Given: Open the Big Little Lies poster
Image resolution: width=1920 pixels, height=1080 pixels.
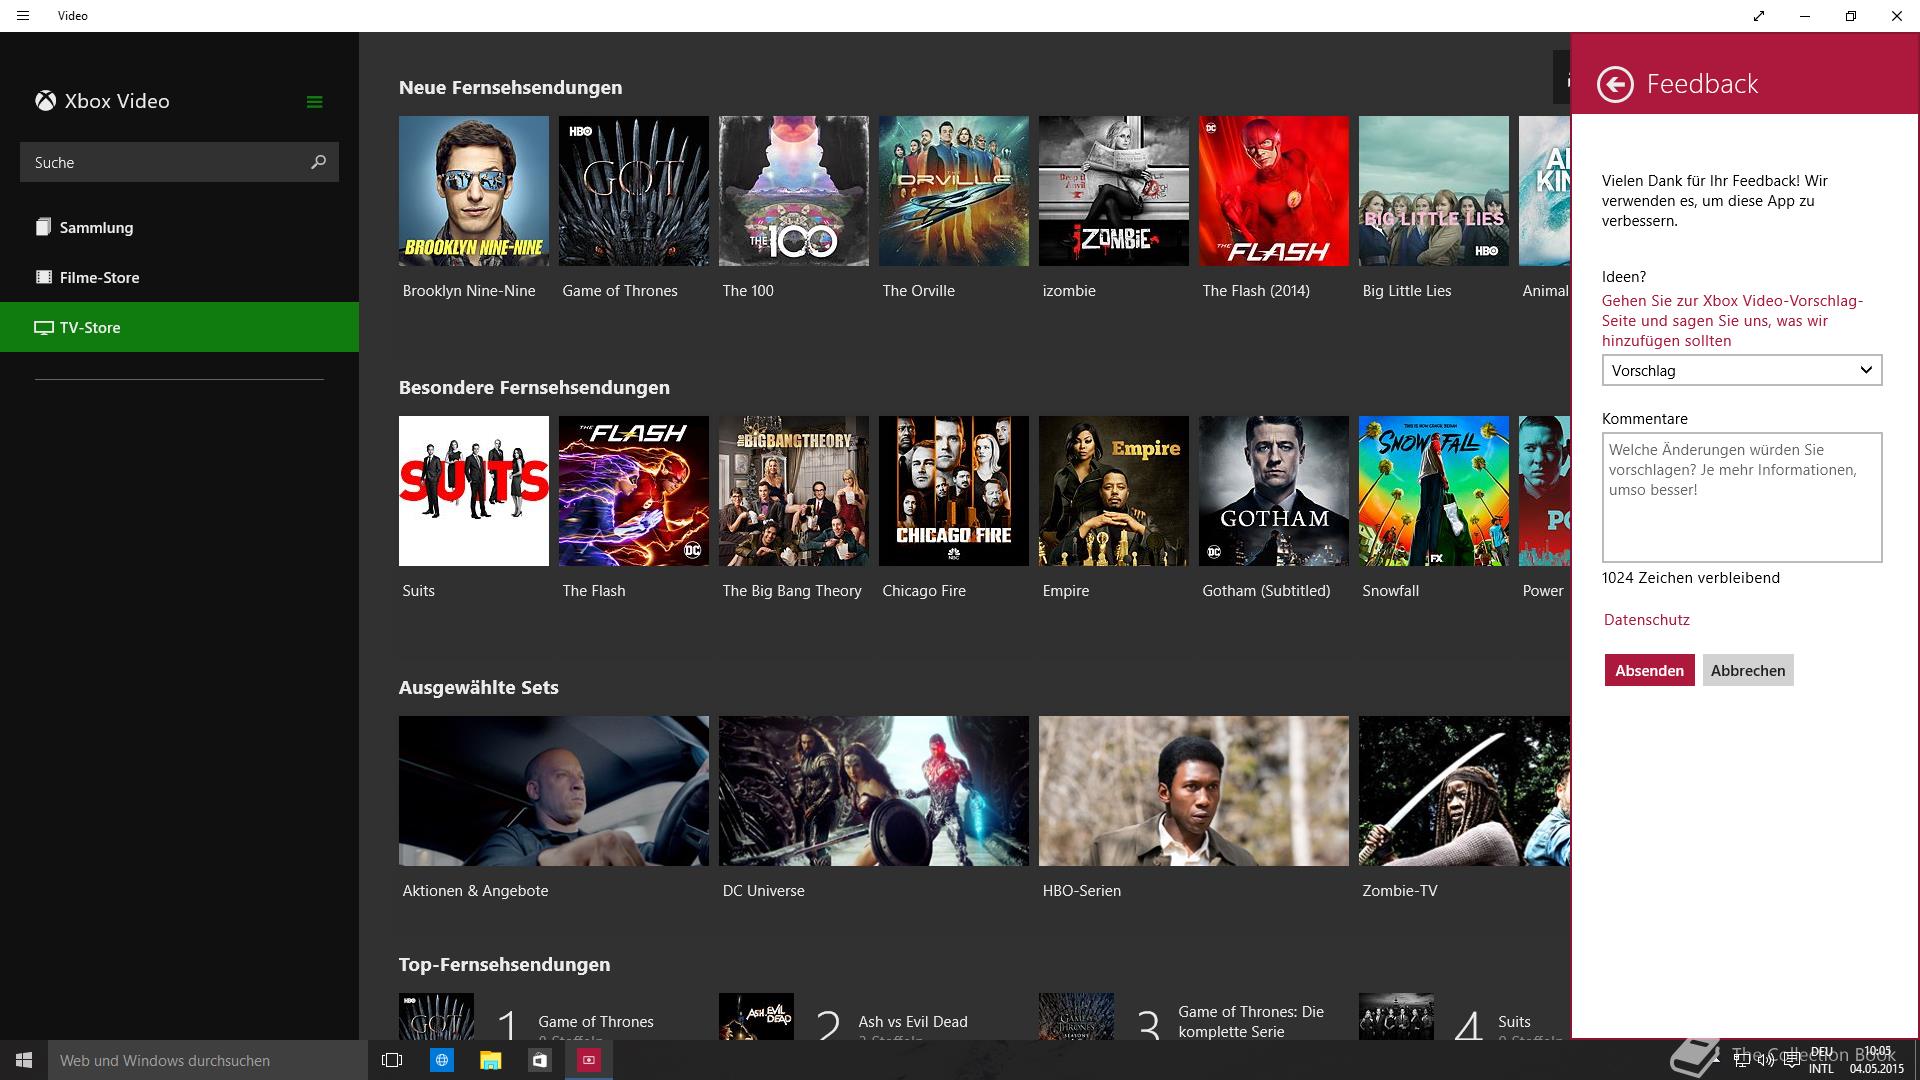Looking at the screenshot, I should click(1433, 191).
